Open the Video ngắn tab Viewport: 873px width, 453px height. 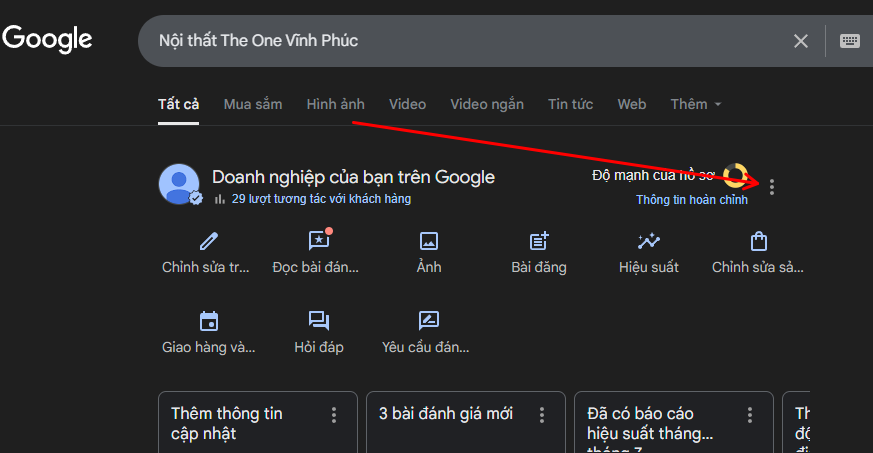pos(487,104)
